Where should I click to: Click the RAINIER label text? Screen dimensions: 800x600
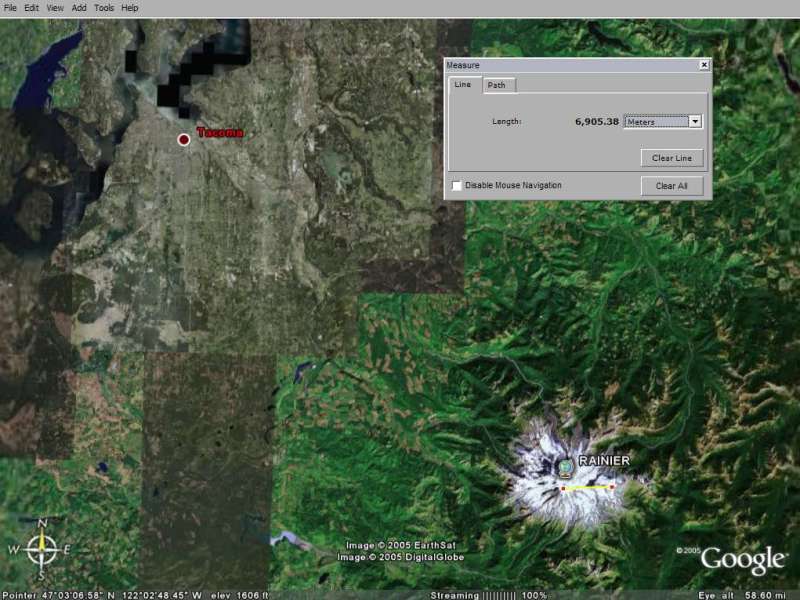[x=604, y=461]
